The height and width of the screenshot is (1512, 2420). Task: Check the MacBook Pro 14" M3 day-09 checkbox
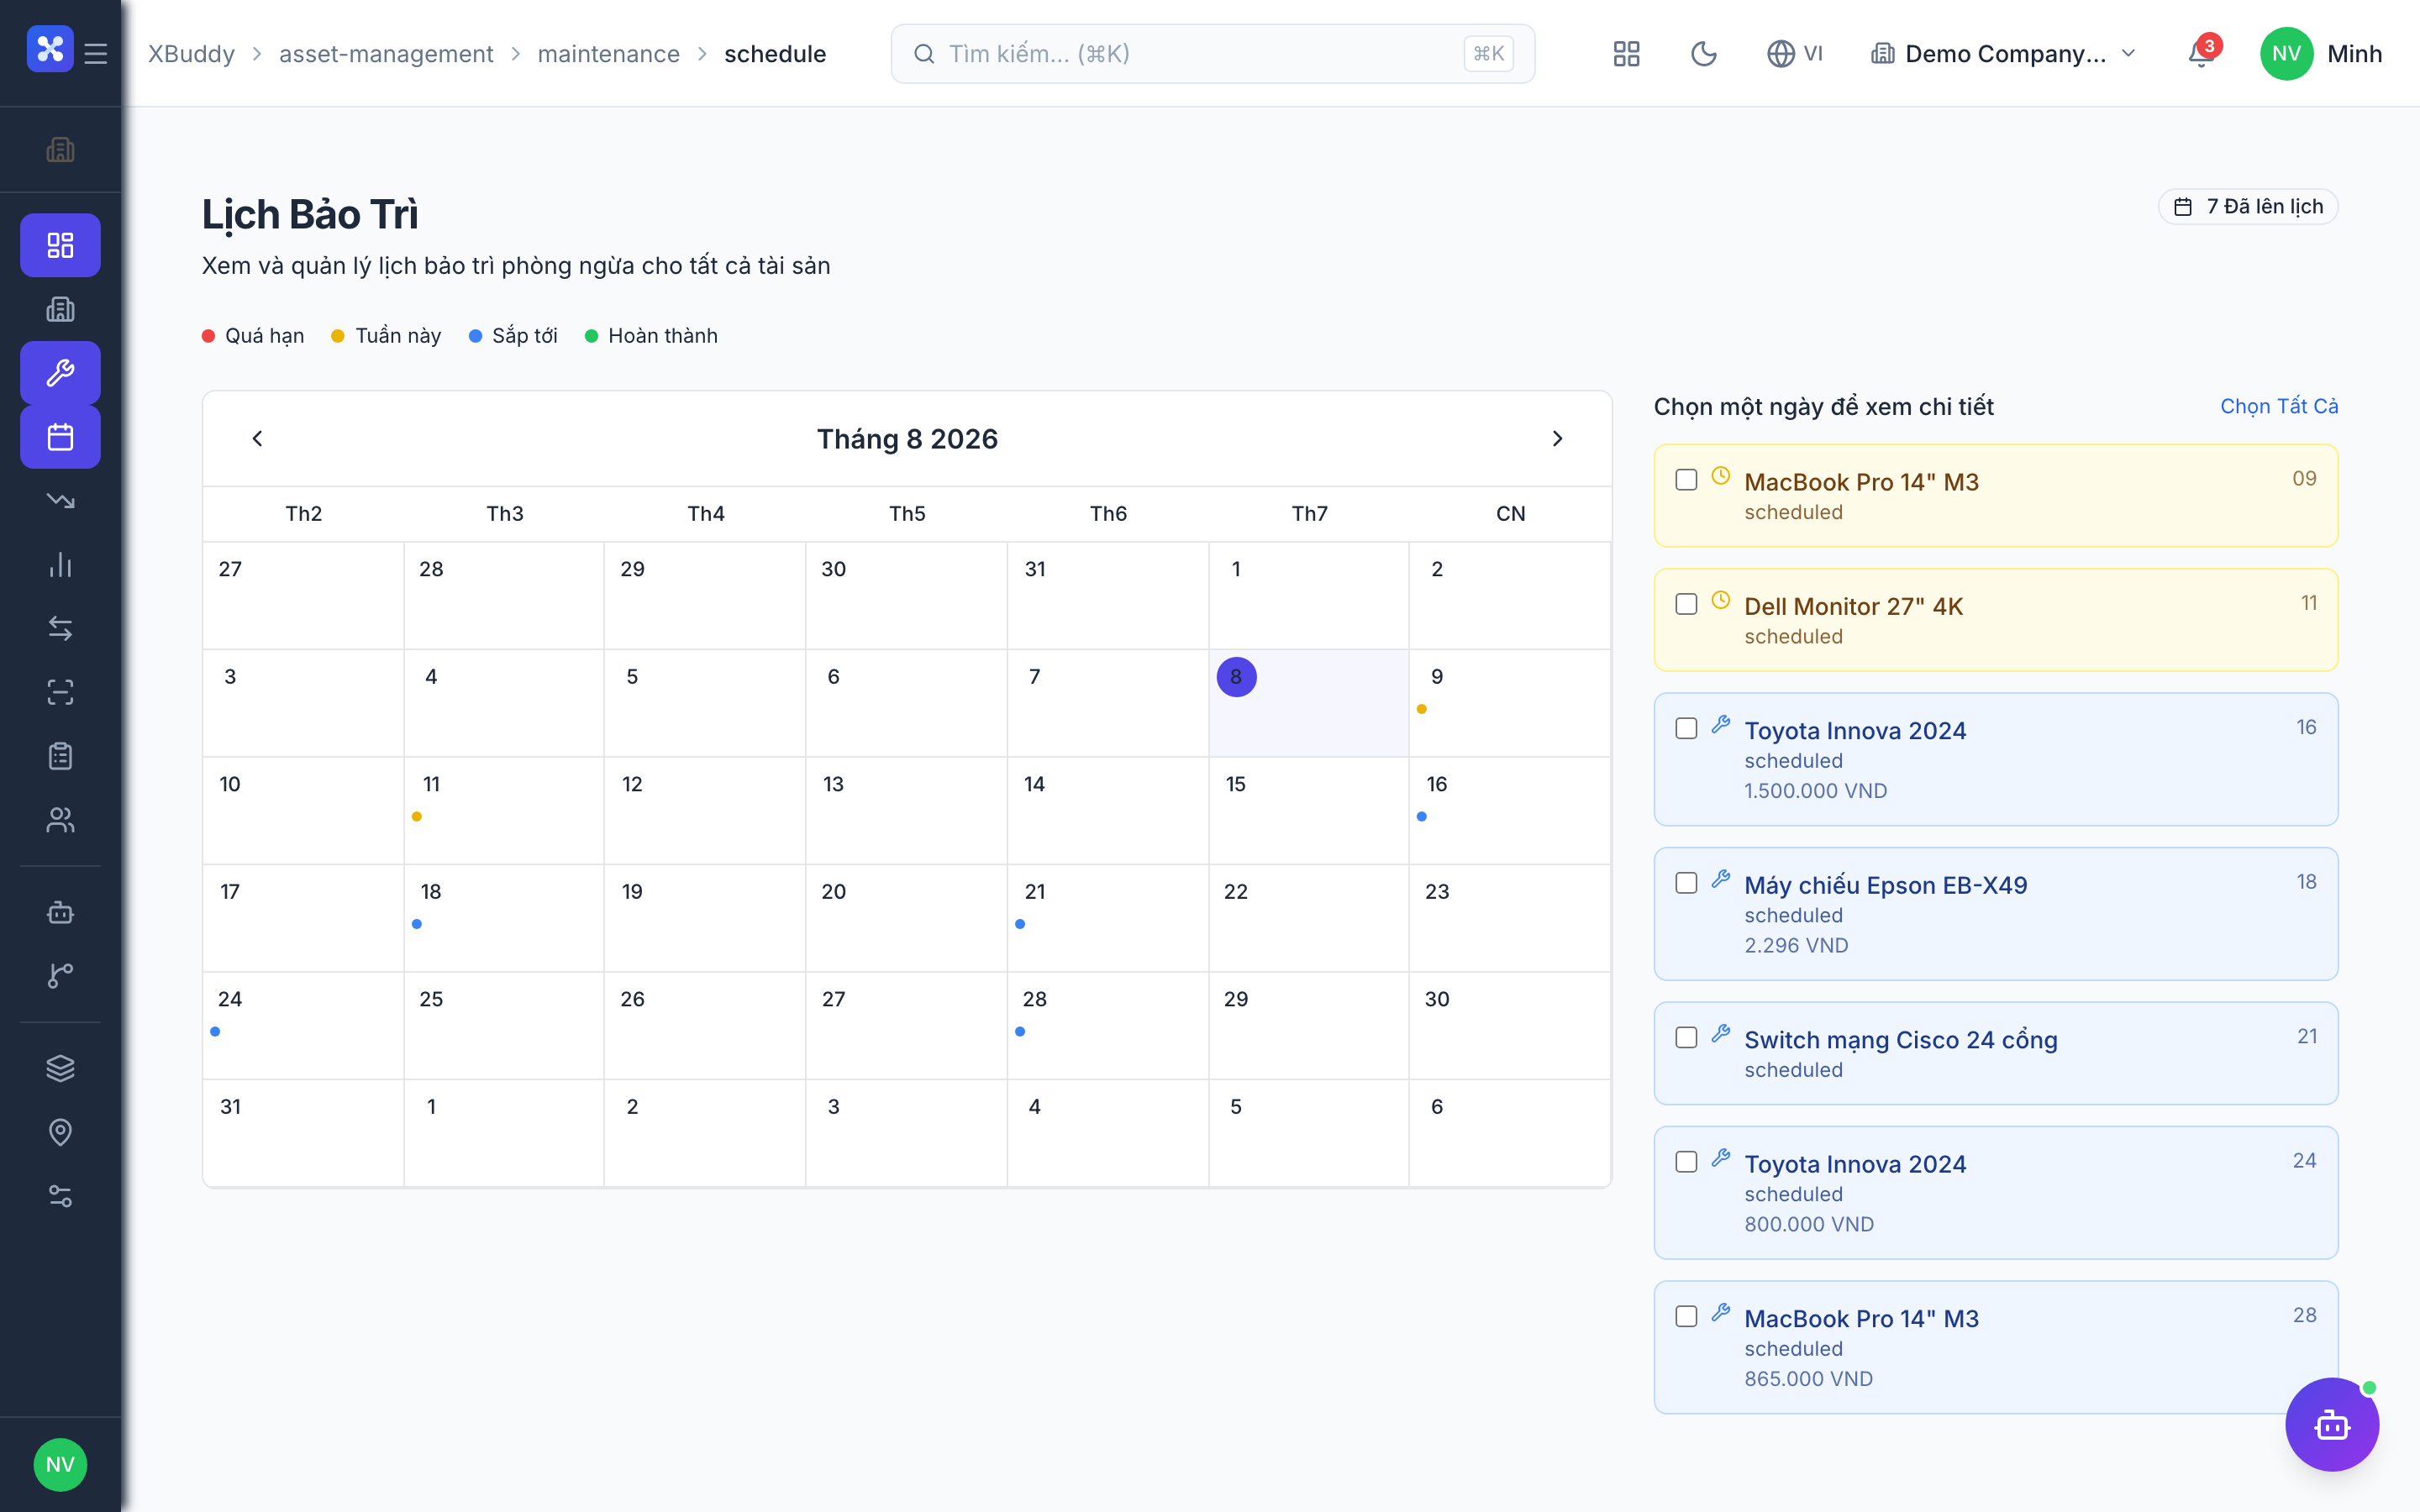click(x=1687, y=480)
